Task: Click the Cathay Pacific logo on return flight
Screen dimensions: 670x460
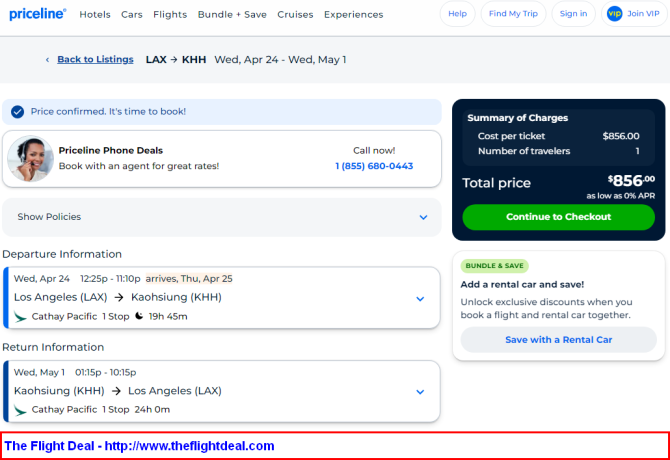Action: pyautogui.click(x=20, y=410)
